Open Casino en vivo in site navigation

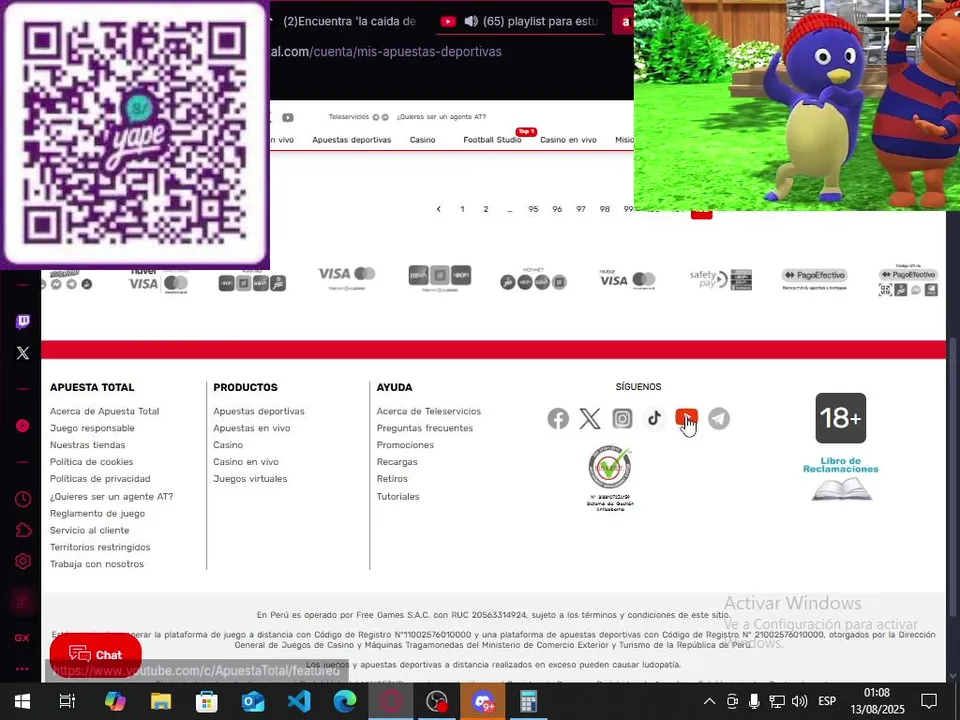pos(568,140)
